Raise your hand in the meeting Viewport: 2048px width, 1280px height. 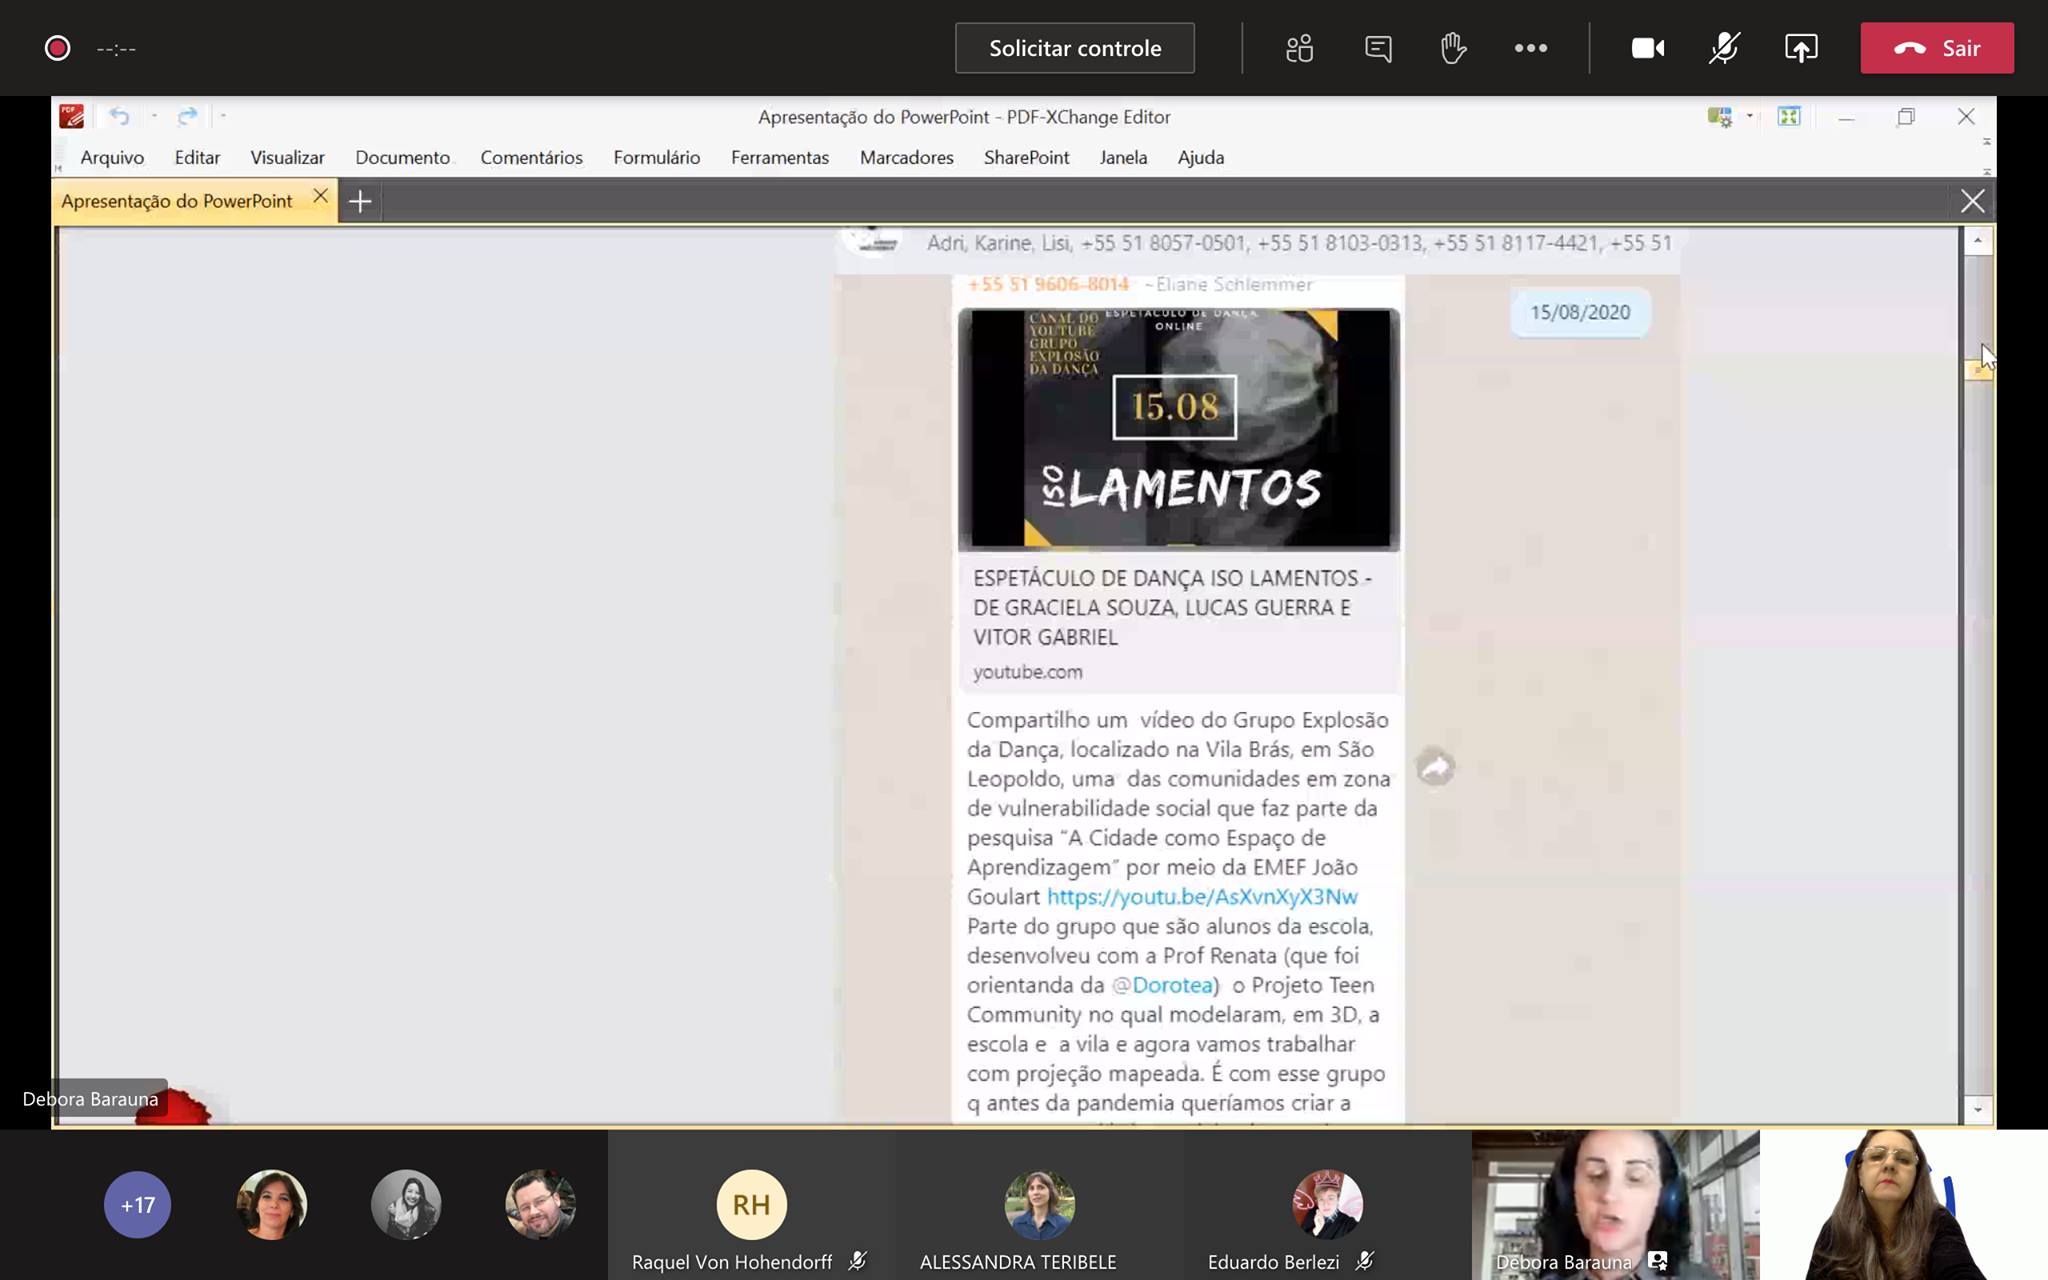click(x=1453, y=48)
